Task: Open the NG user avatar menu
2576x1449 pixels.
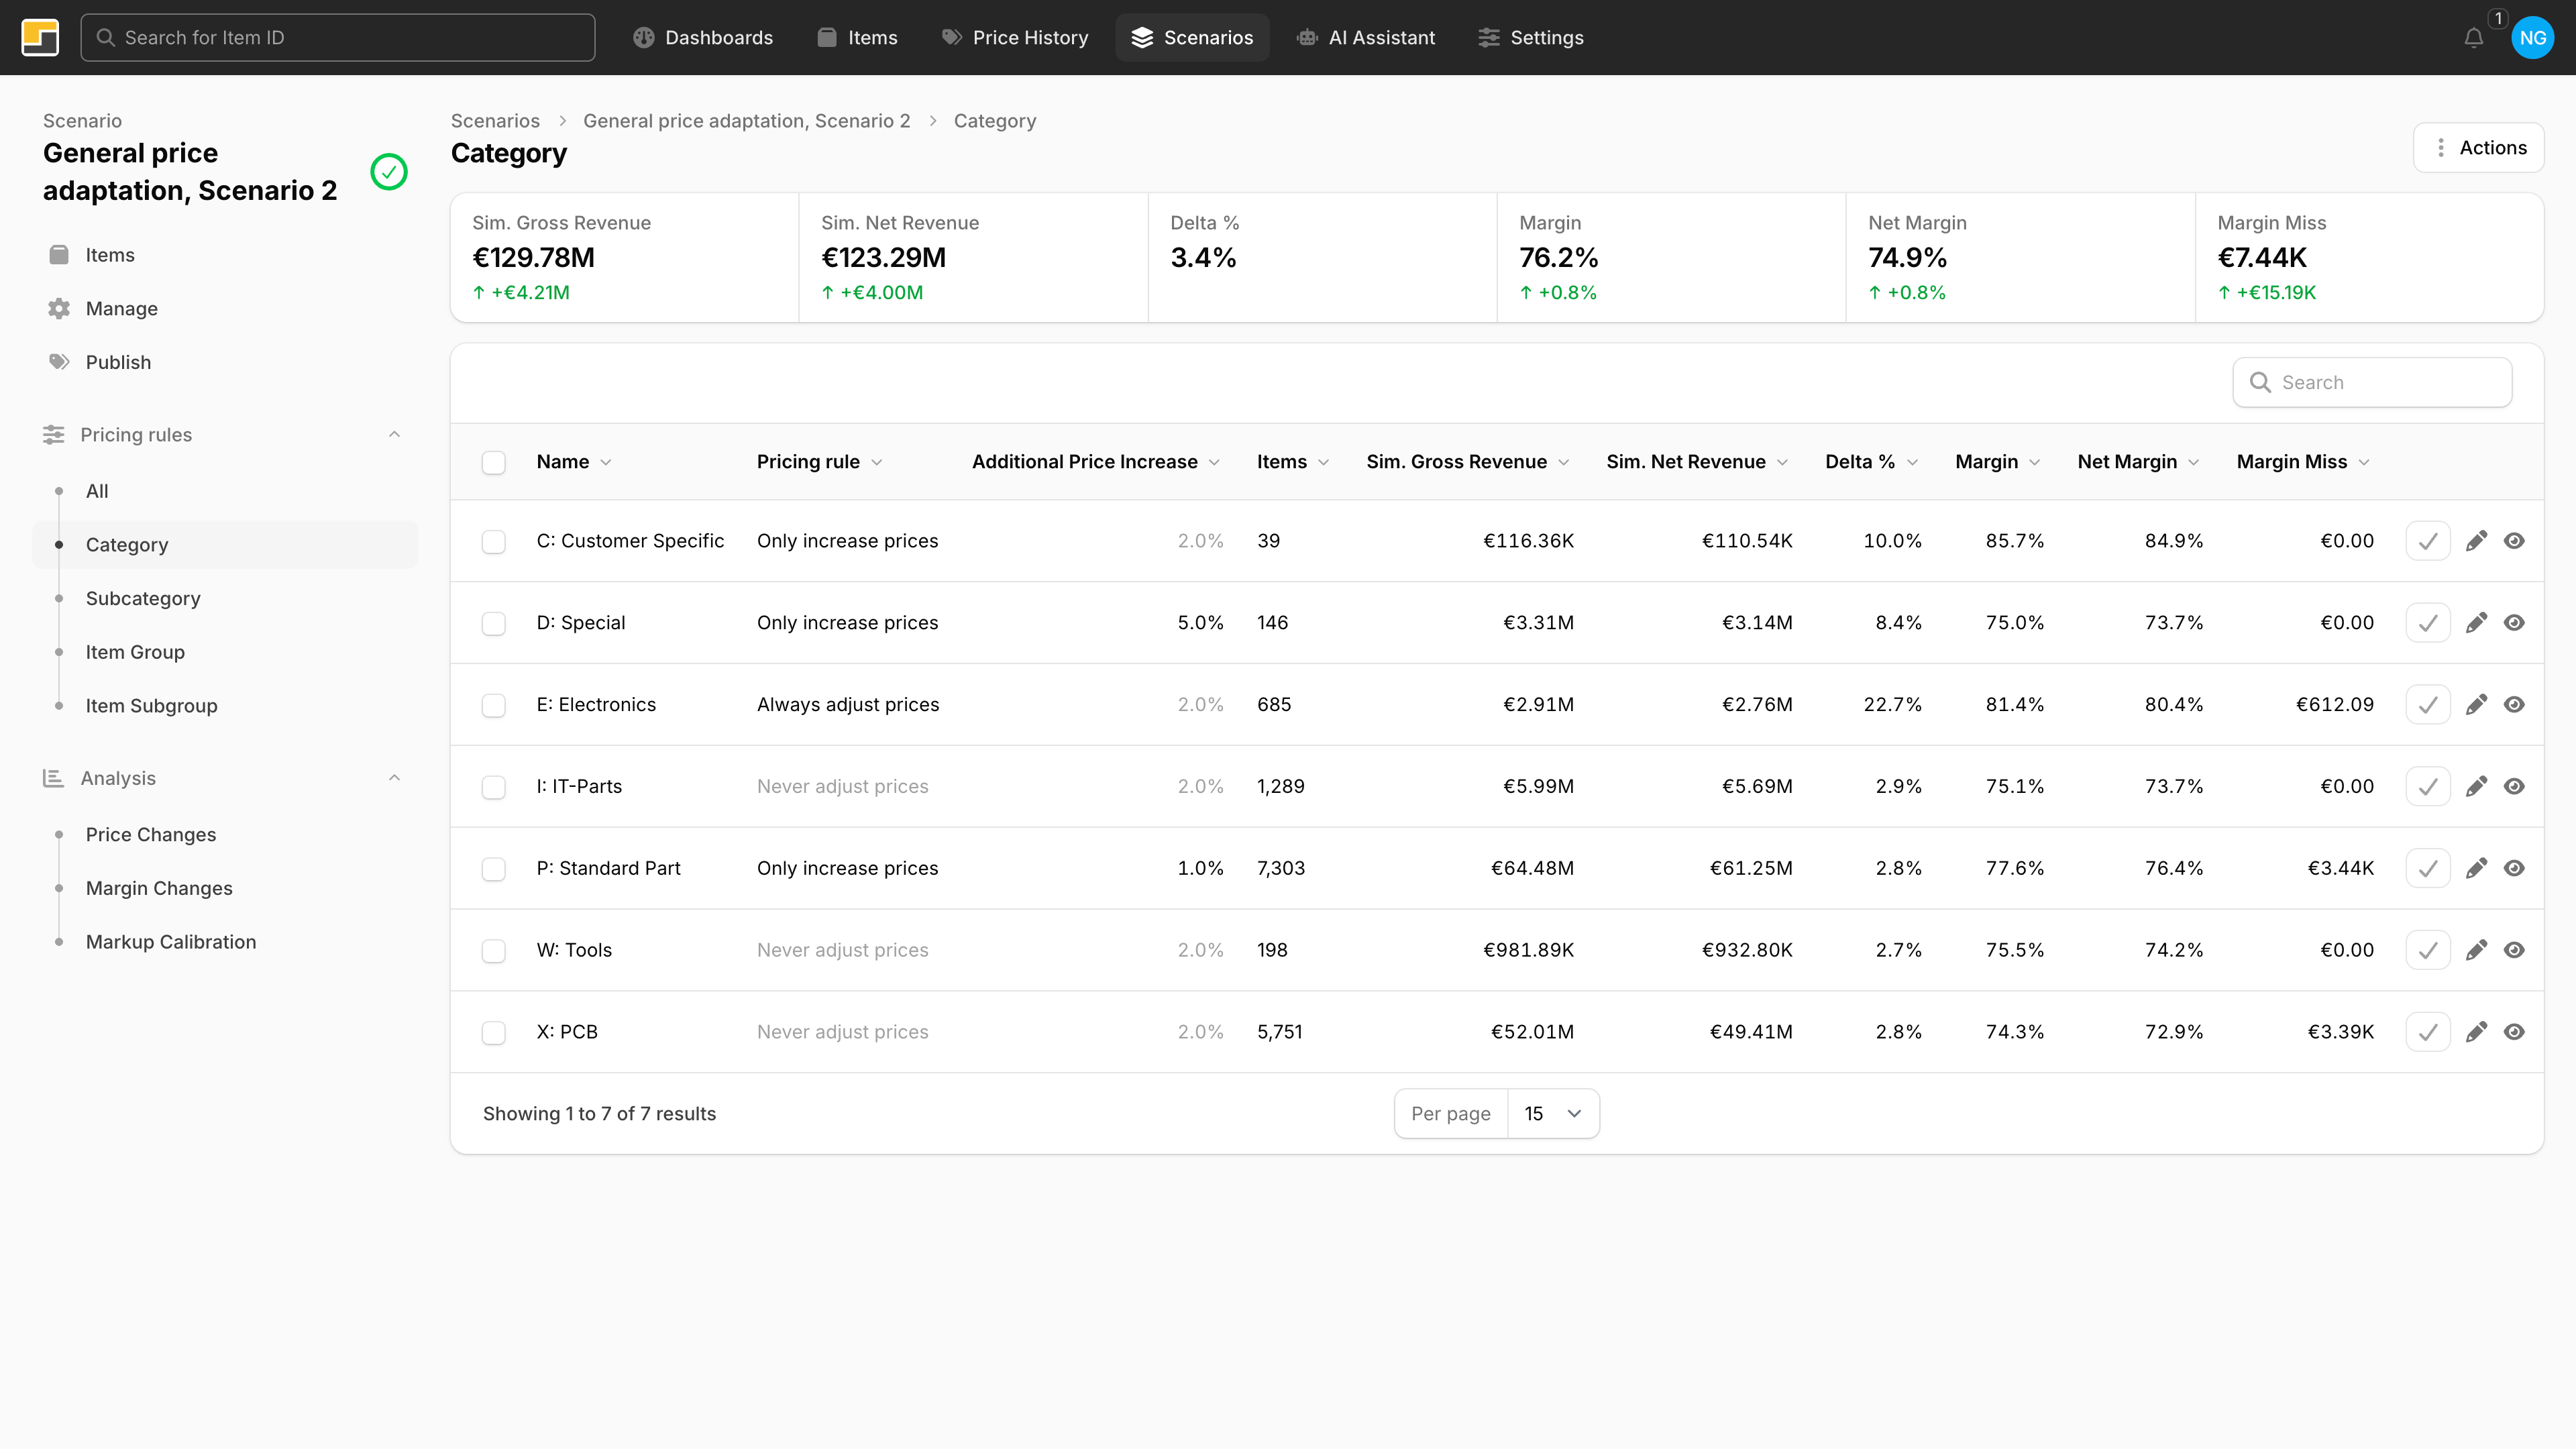Action: pos(2532,38)
